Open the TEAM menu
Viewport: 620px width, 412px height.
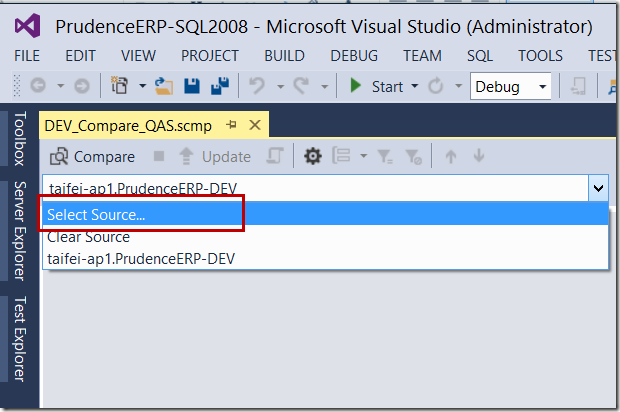point(422,56)
